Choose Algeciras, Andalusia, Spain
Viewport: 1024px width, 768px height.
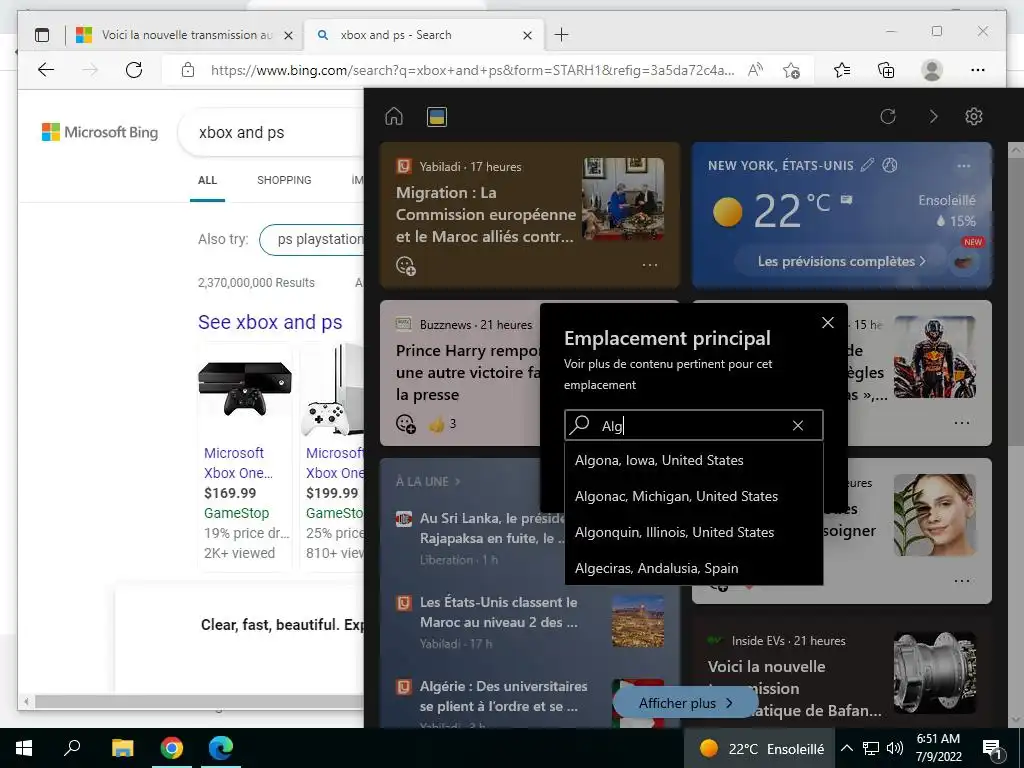click(694, 568)
